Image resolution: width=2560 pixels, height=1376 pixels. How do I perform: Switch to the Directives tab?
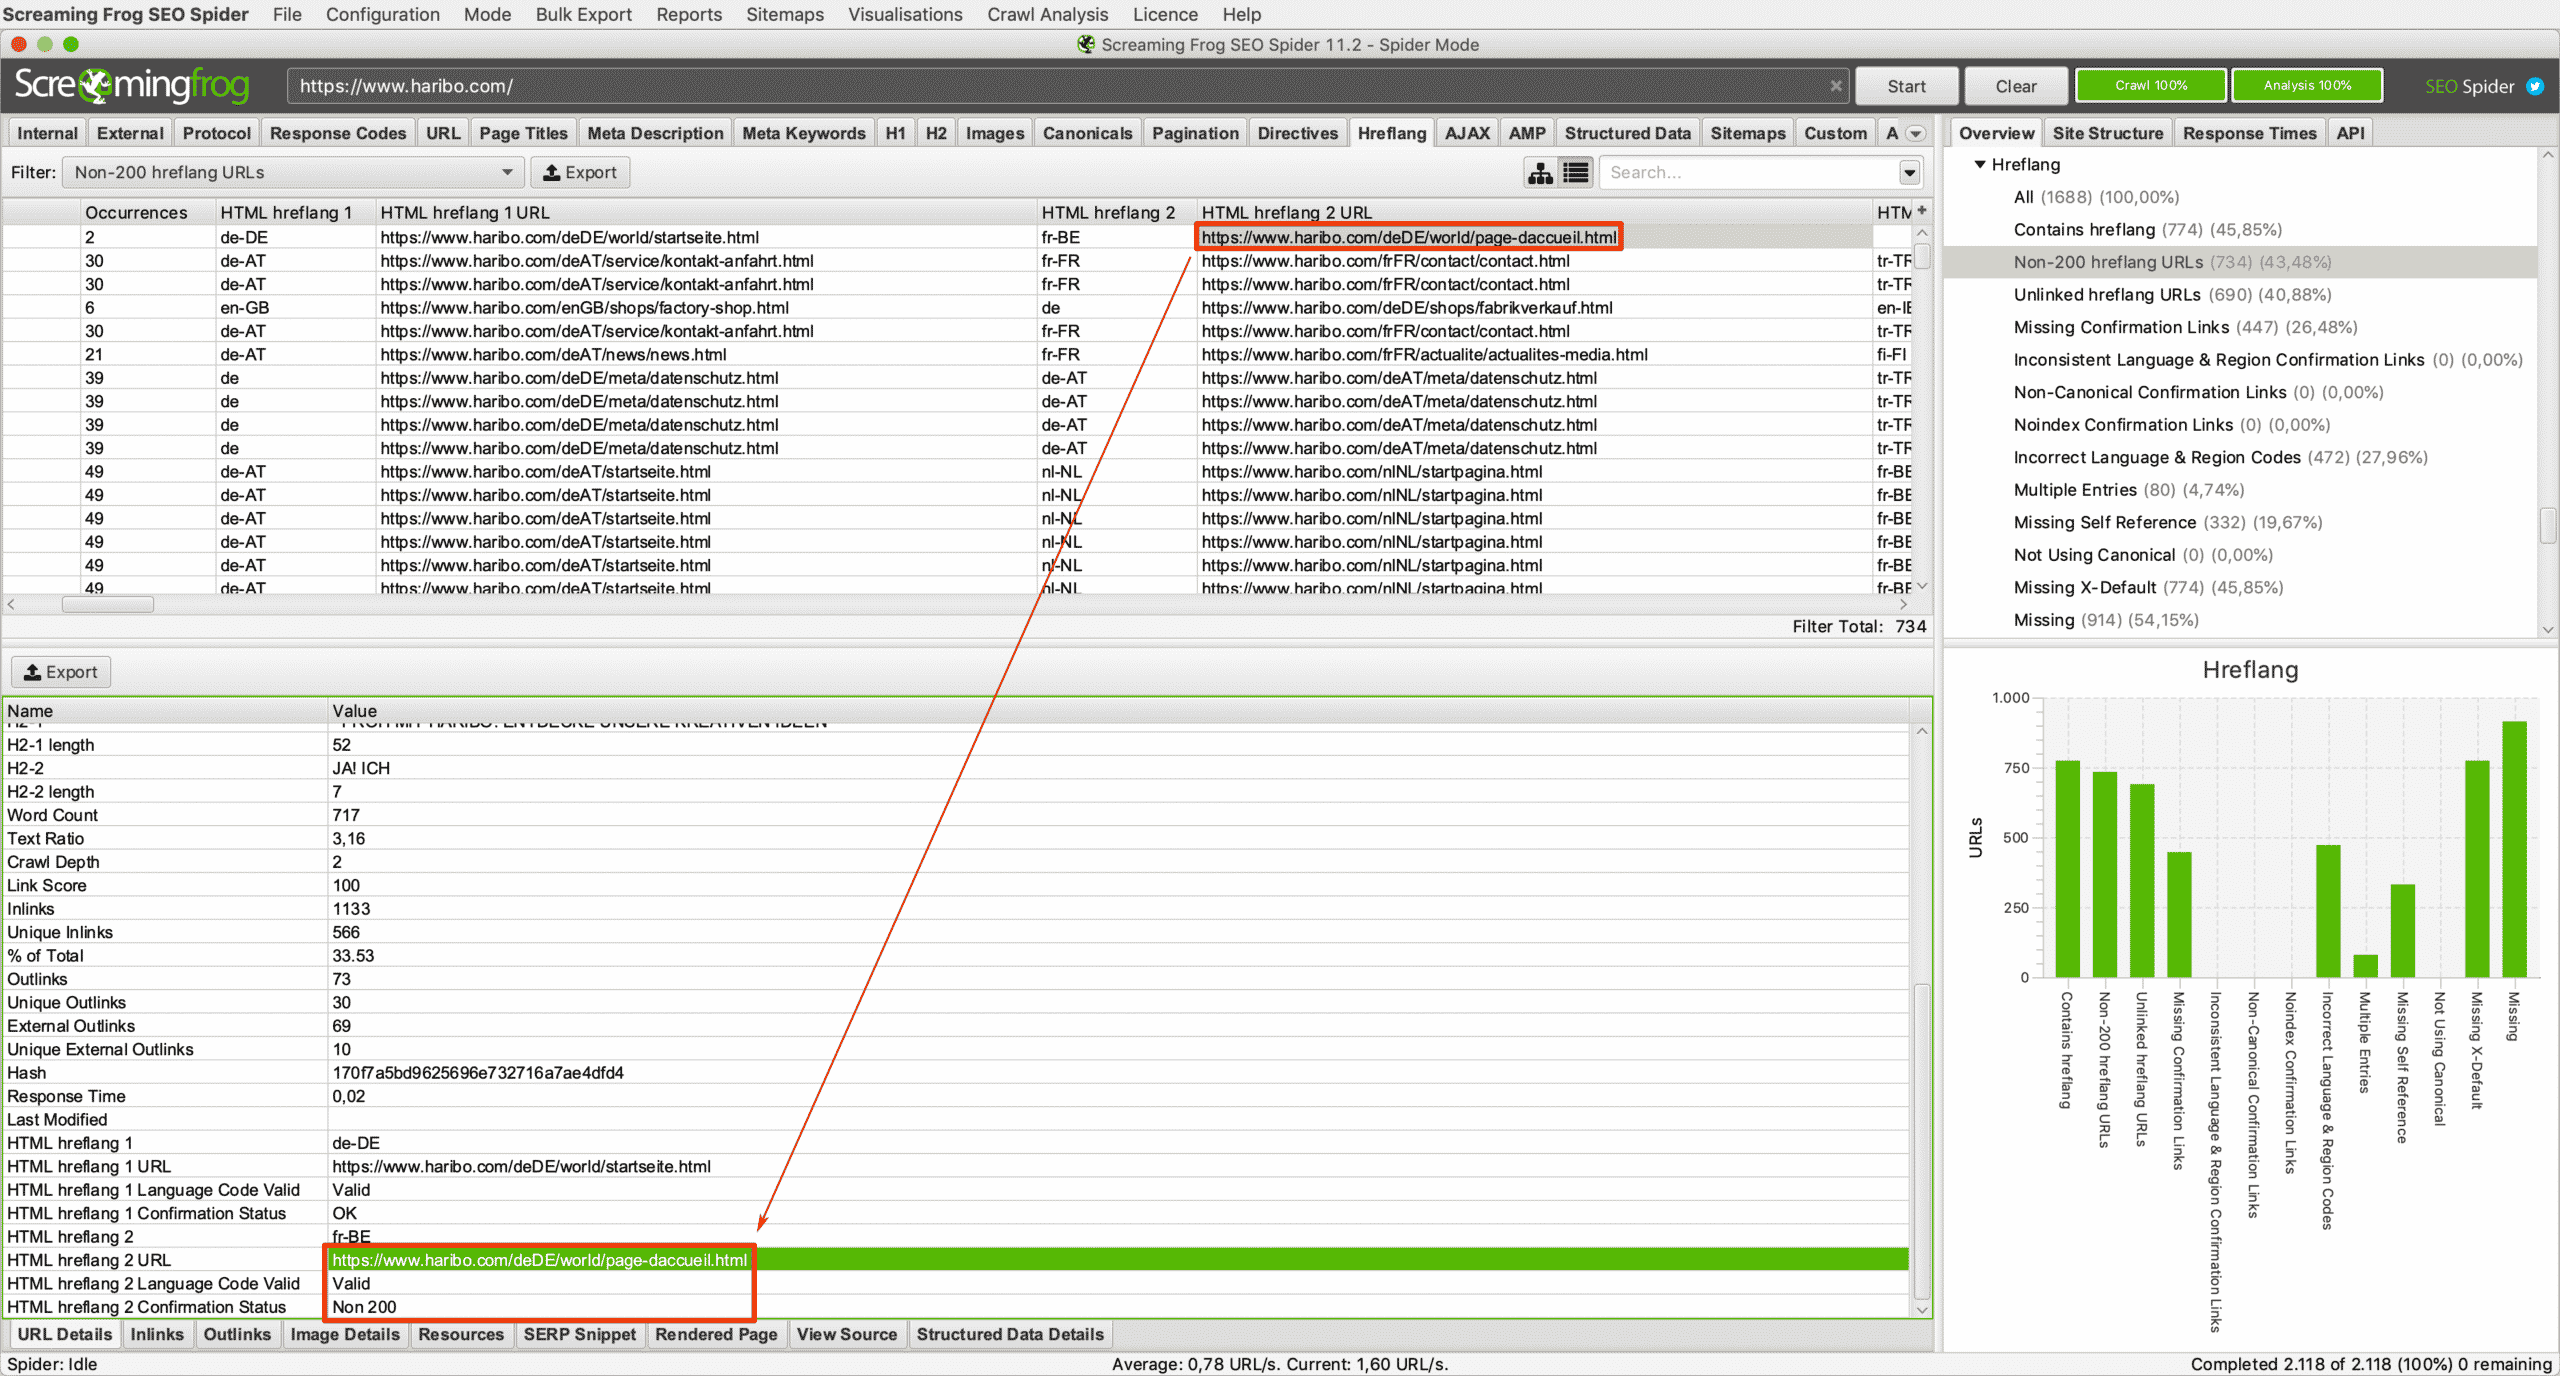[x=1297, y=133]
